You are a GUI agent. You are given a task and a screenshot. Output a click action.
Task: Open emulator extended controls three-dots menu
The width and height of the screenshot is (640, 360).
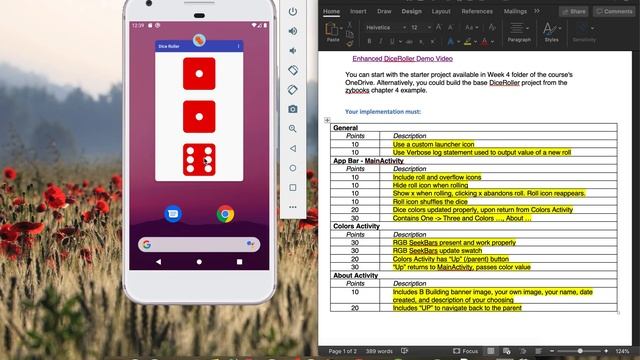click(x=293, y=207)
